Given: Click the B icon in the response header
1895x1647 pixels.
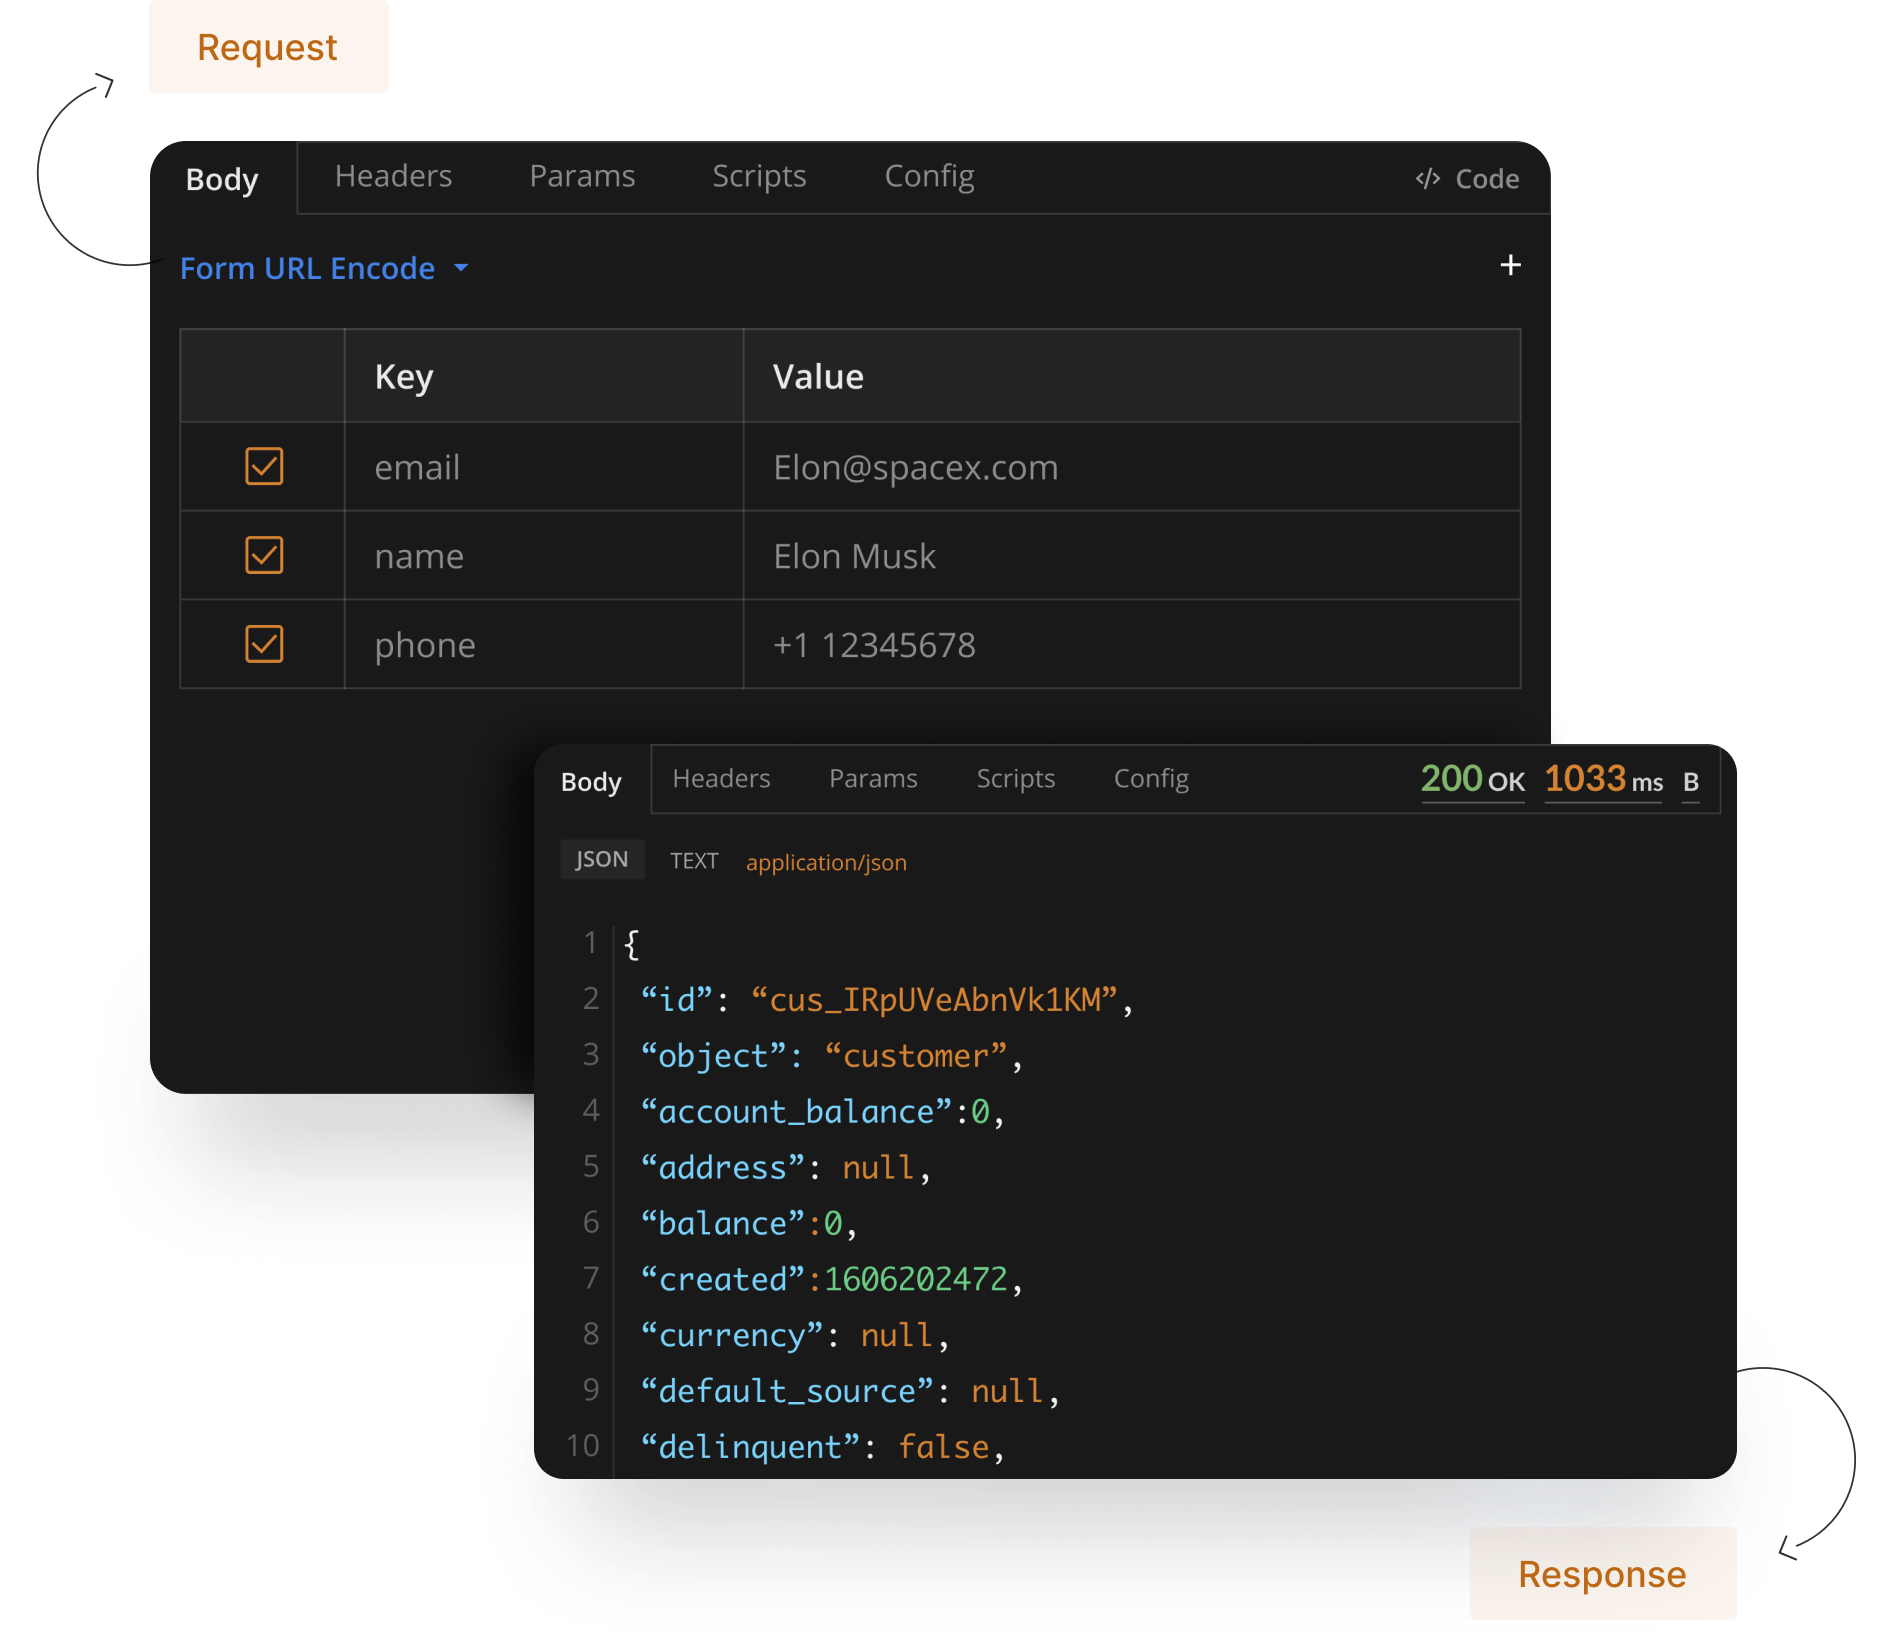Looking at the screenshot, I should 1690,783.
